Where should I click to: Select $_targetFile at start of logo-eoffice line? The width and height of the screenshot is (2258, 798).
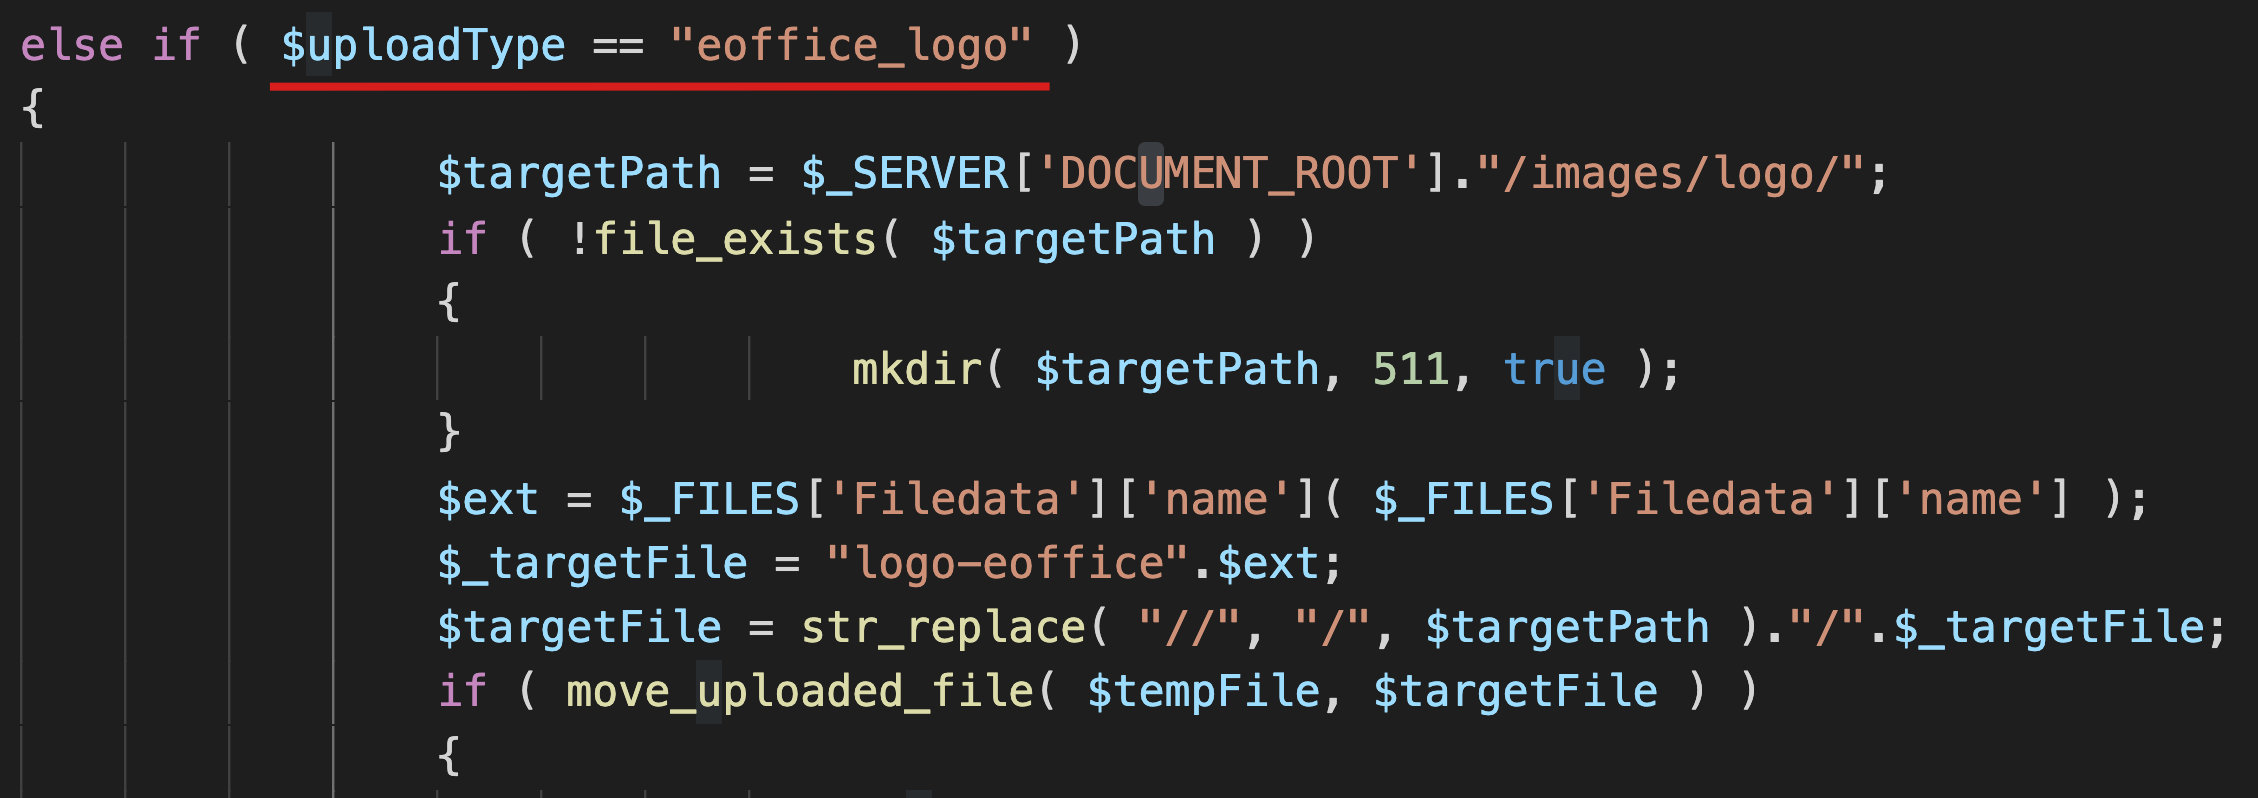tap(592, 563)
